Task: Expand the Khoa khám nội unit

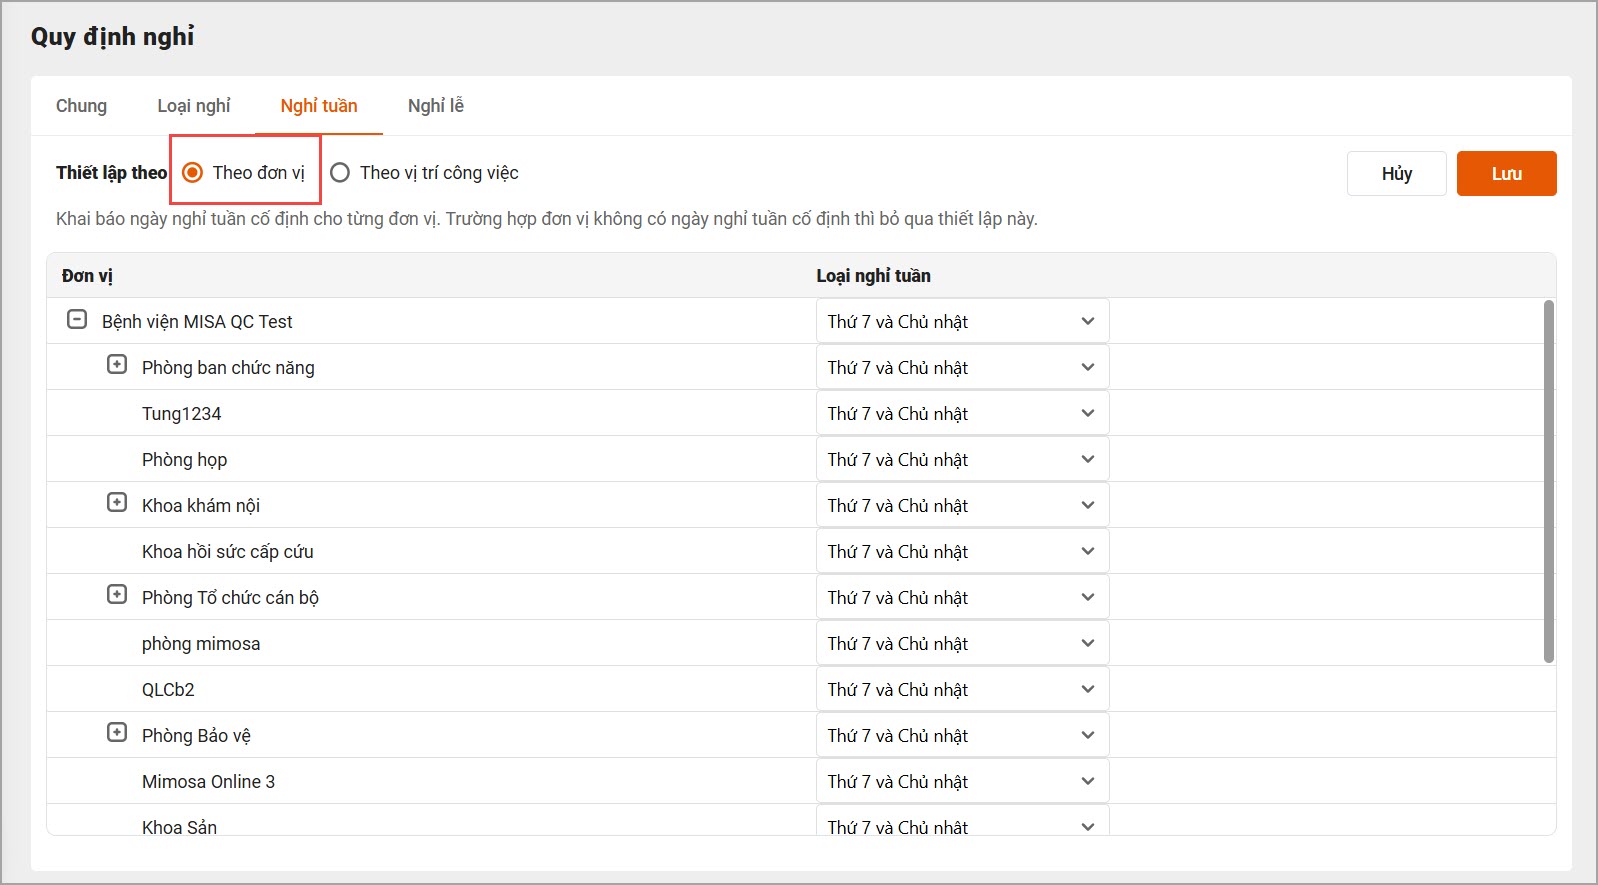Action: point(117,503)
